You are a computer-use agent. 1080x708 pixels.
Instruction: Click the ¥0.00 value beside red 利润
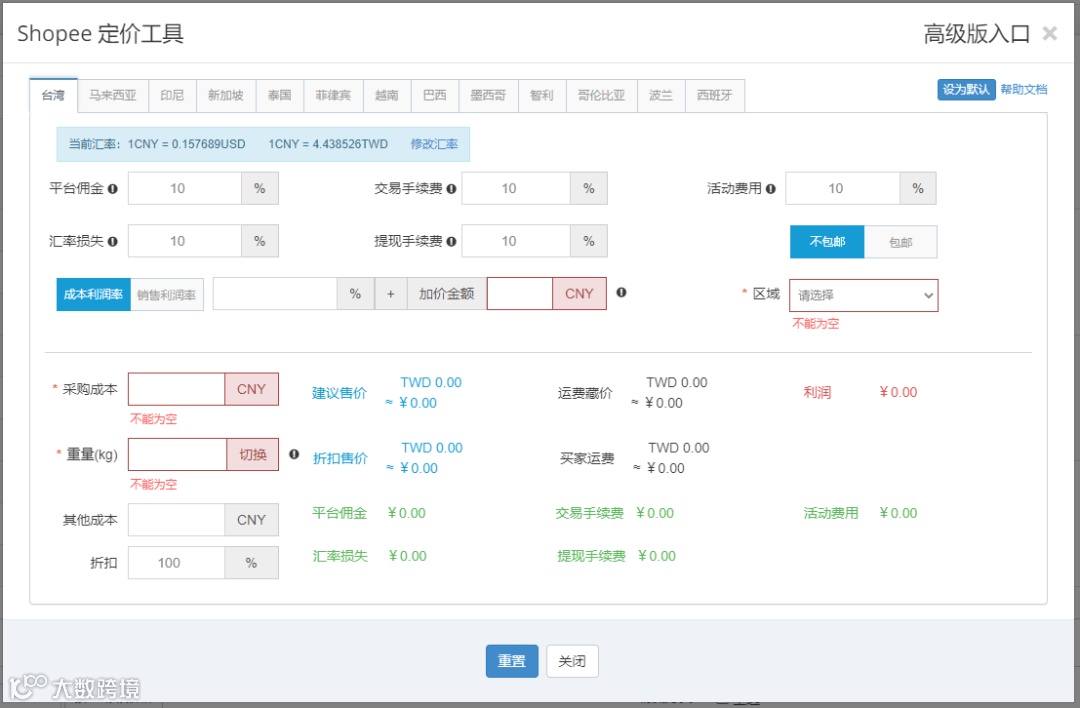tap(898, 393)
